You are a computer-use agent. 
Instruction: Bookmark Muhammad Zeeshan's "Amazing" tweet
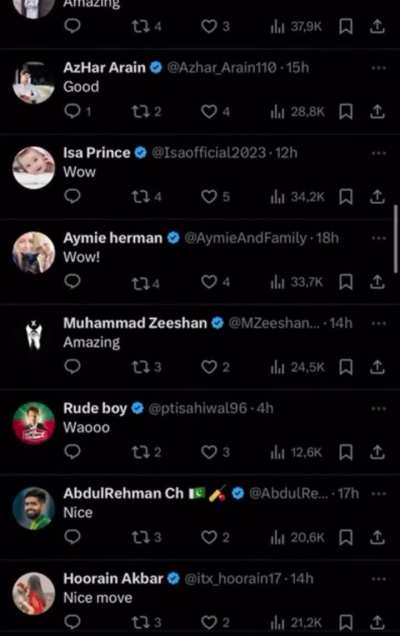346,367
